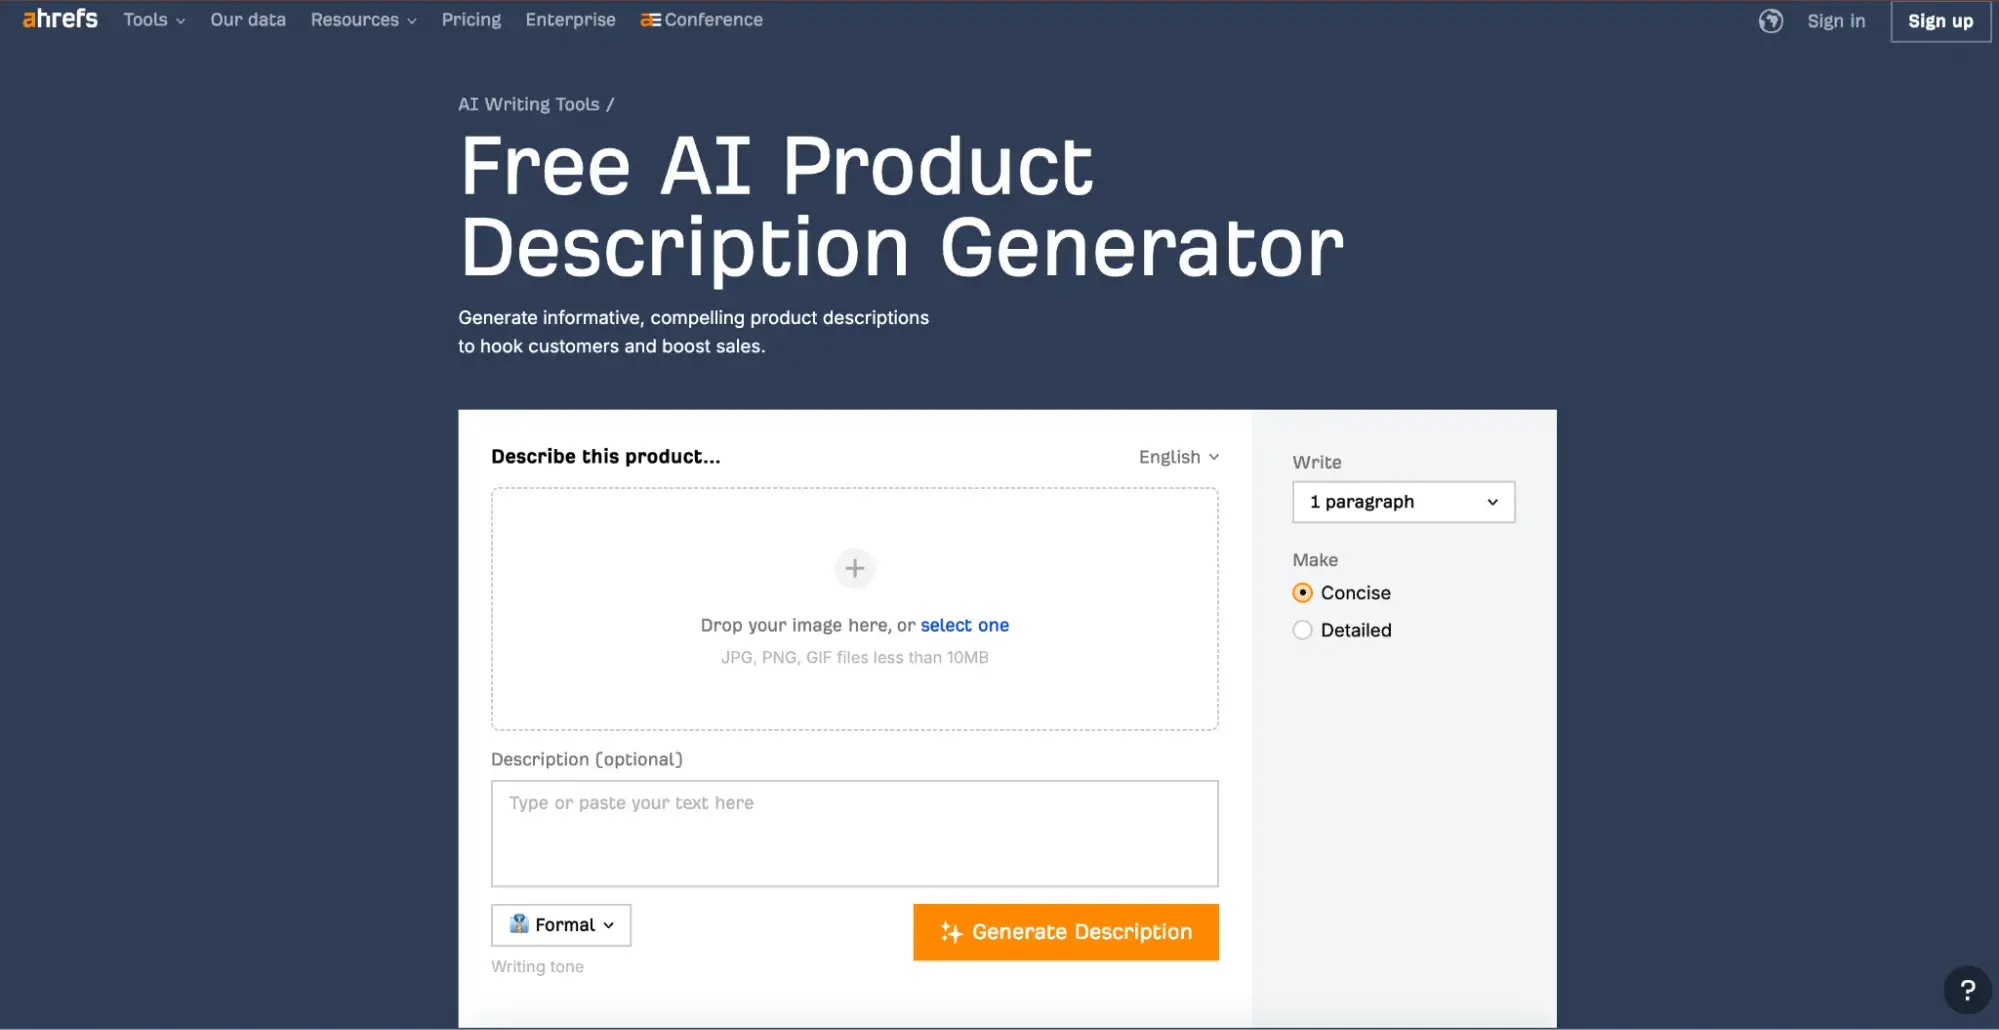Click the Description text input field
The image size is (1999, 1030).
click(x=854, y=833)
